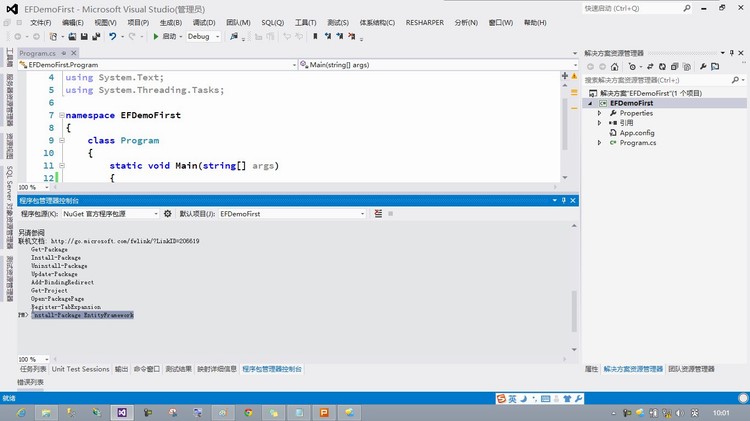This screenshot has height=421, width=750.
Task: Click the green Start debugging arrow
Action: (155, 36)
